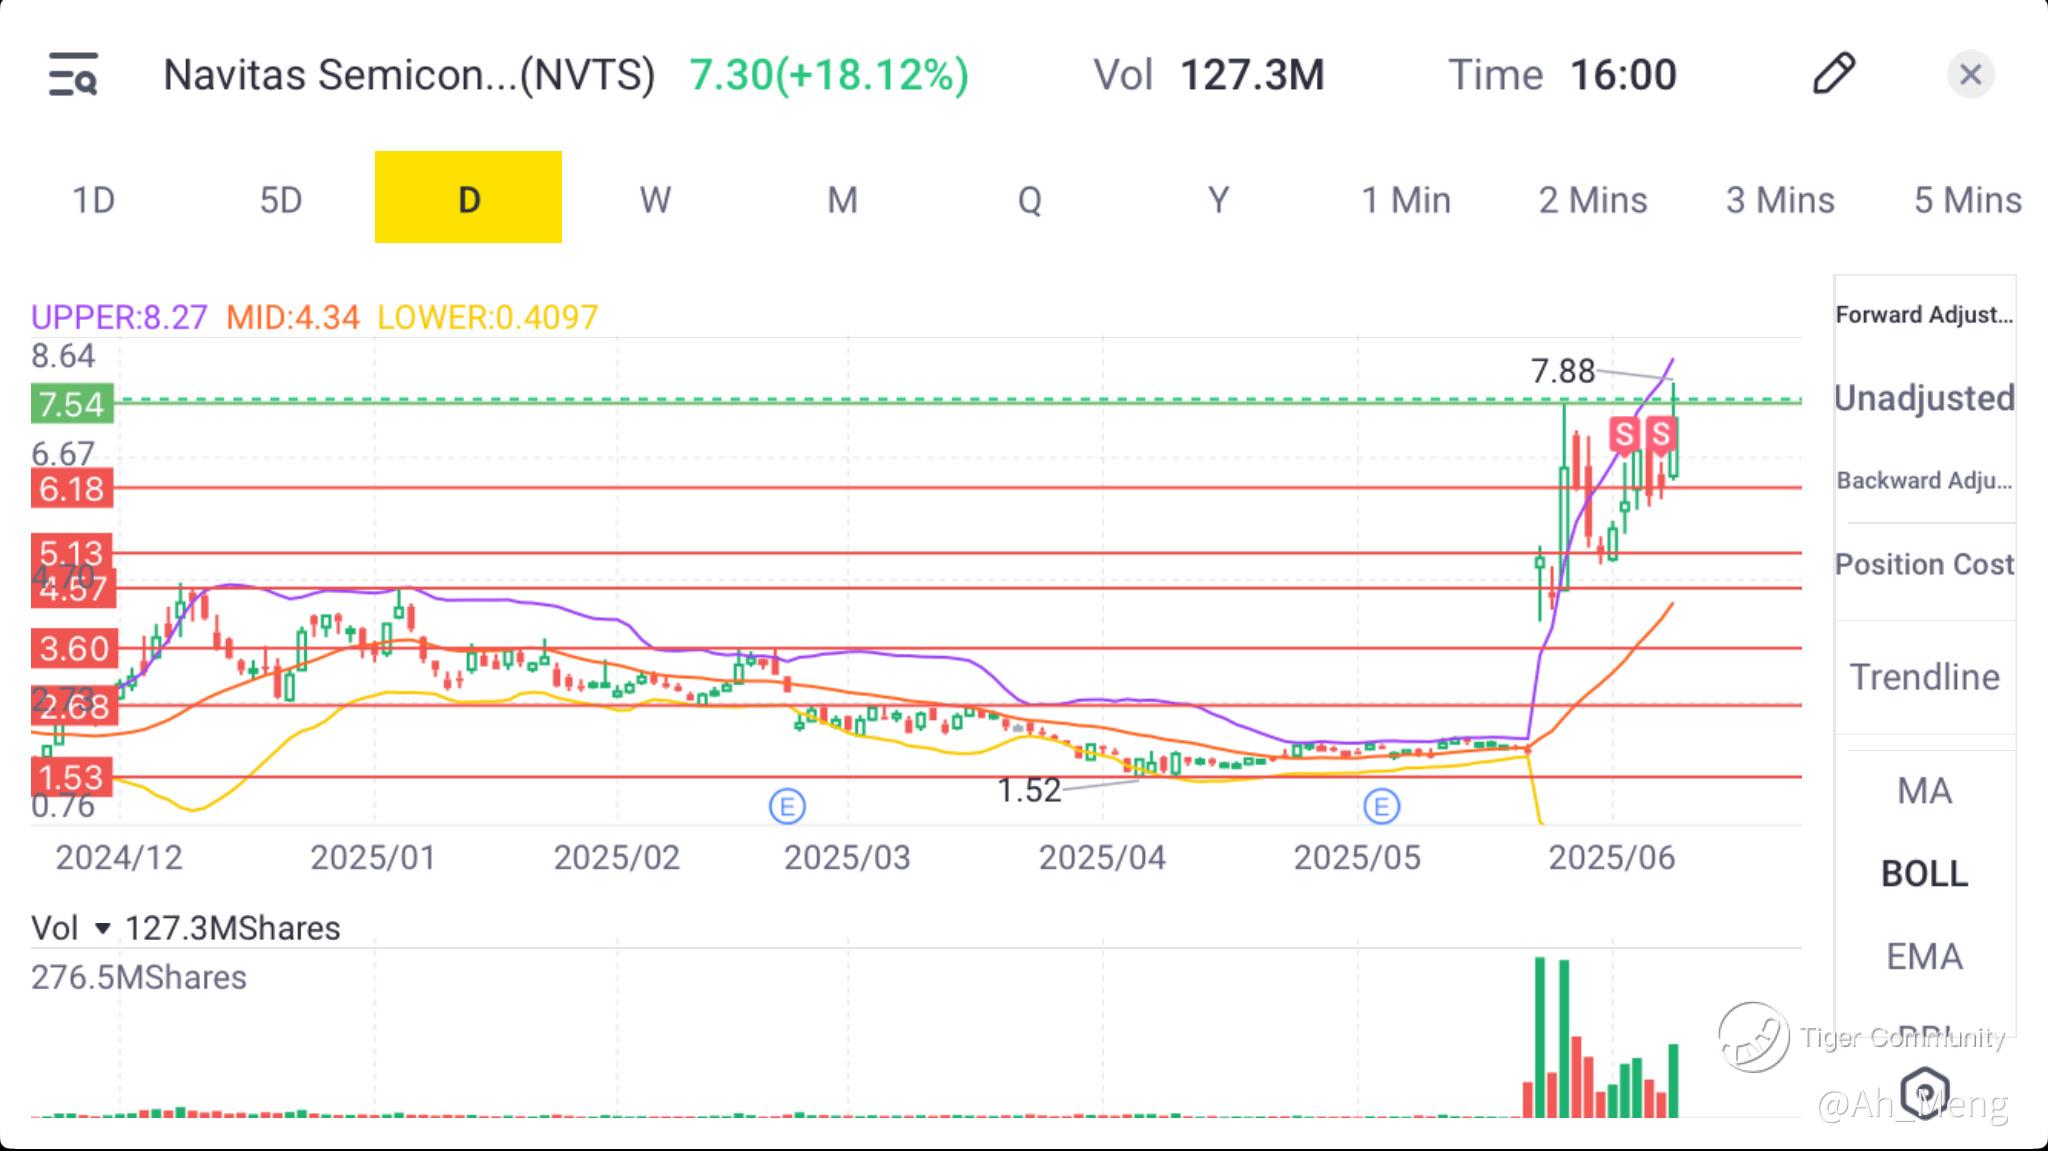Select Forward Adjusted price mode
The width and height of the screenshot is (2048, 1151).
click(x=1924, y=315)
